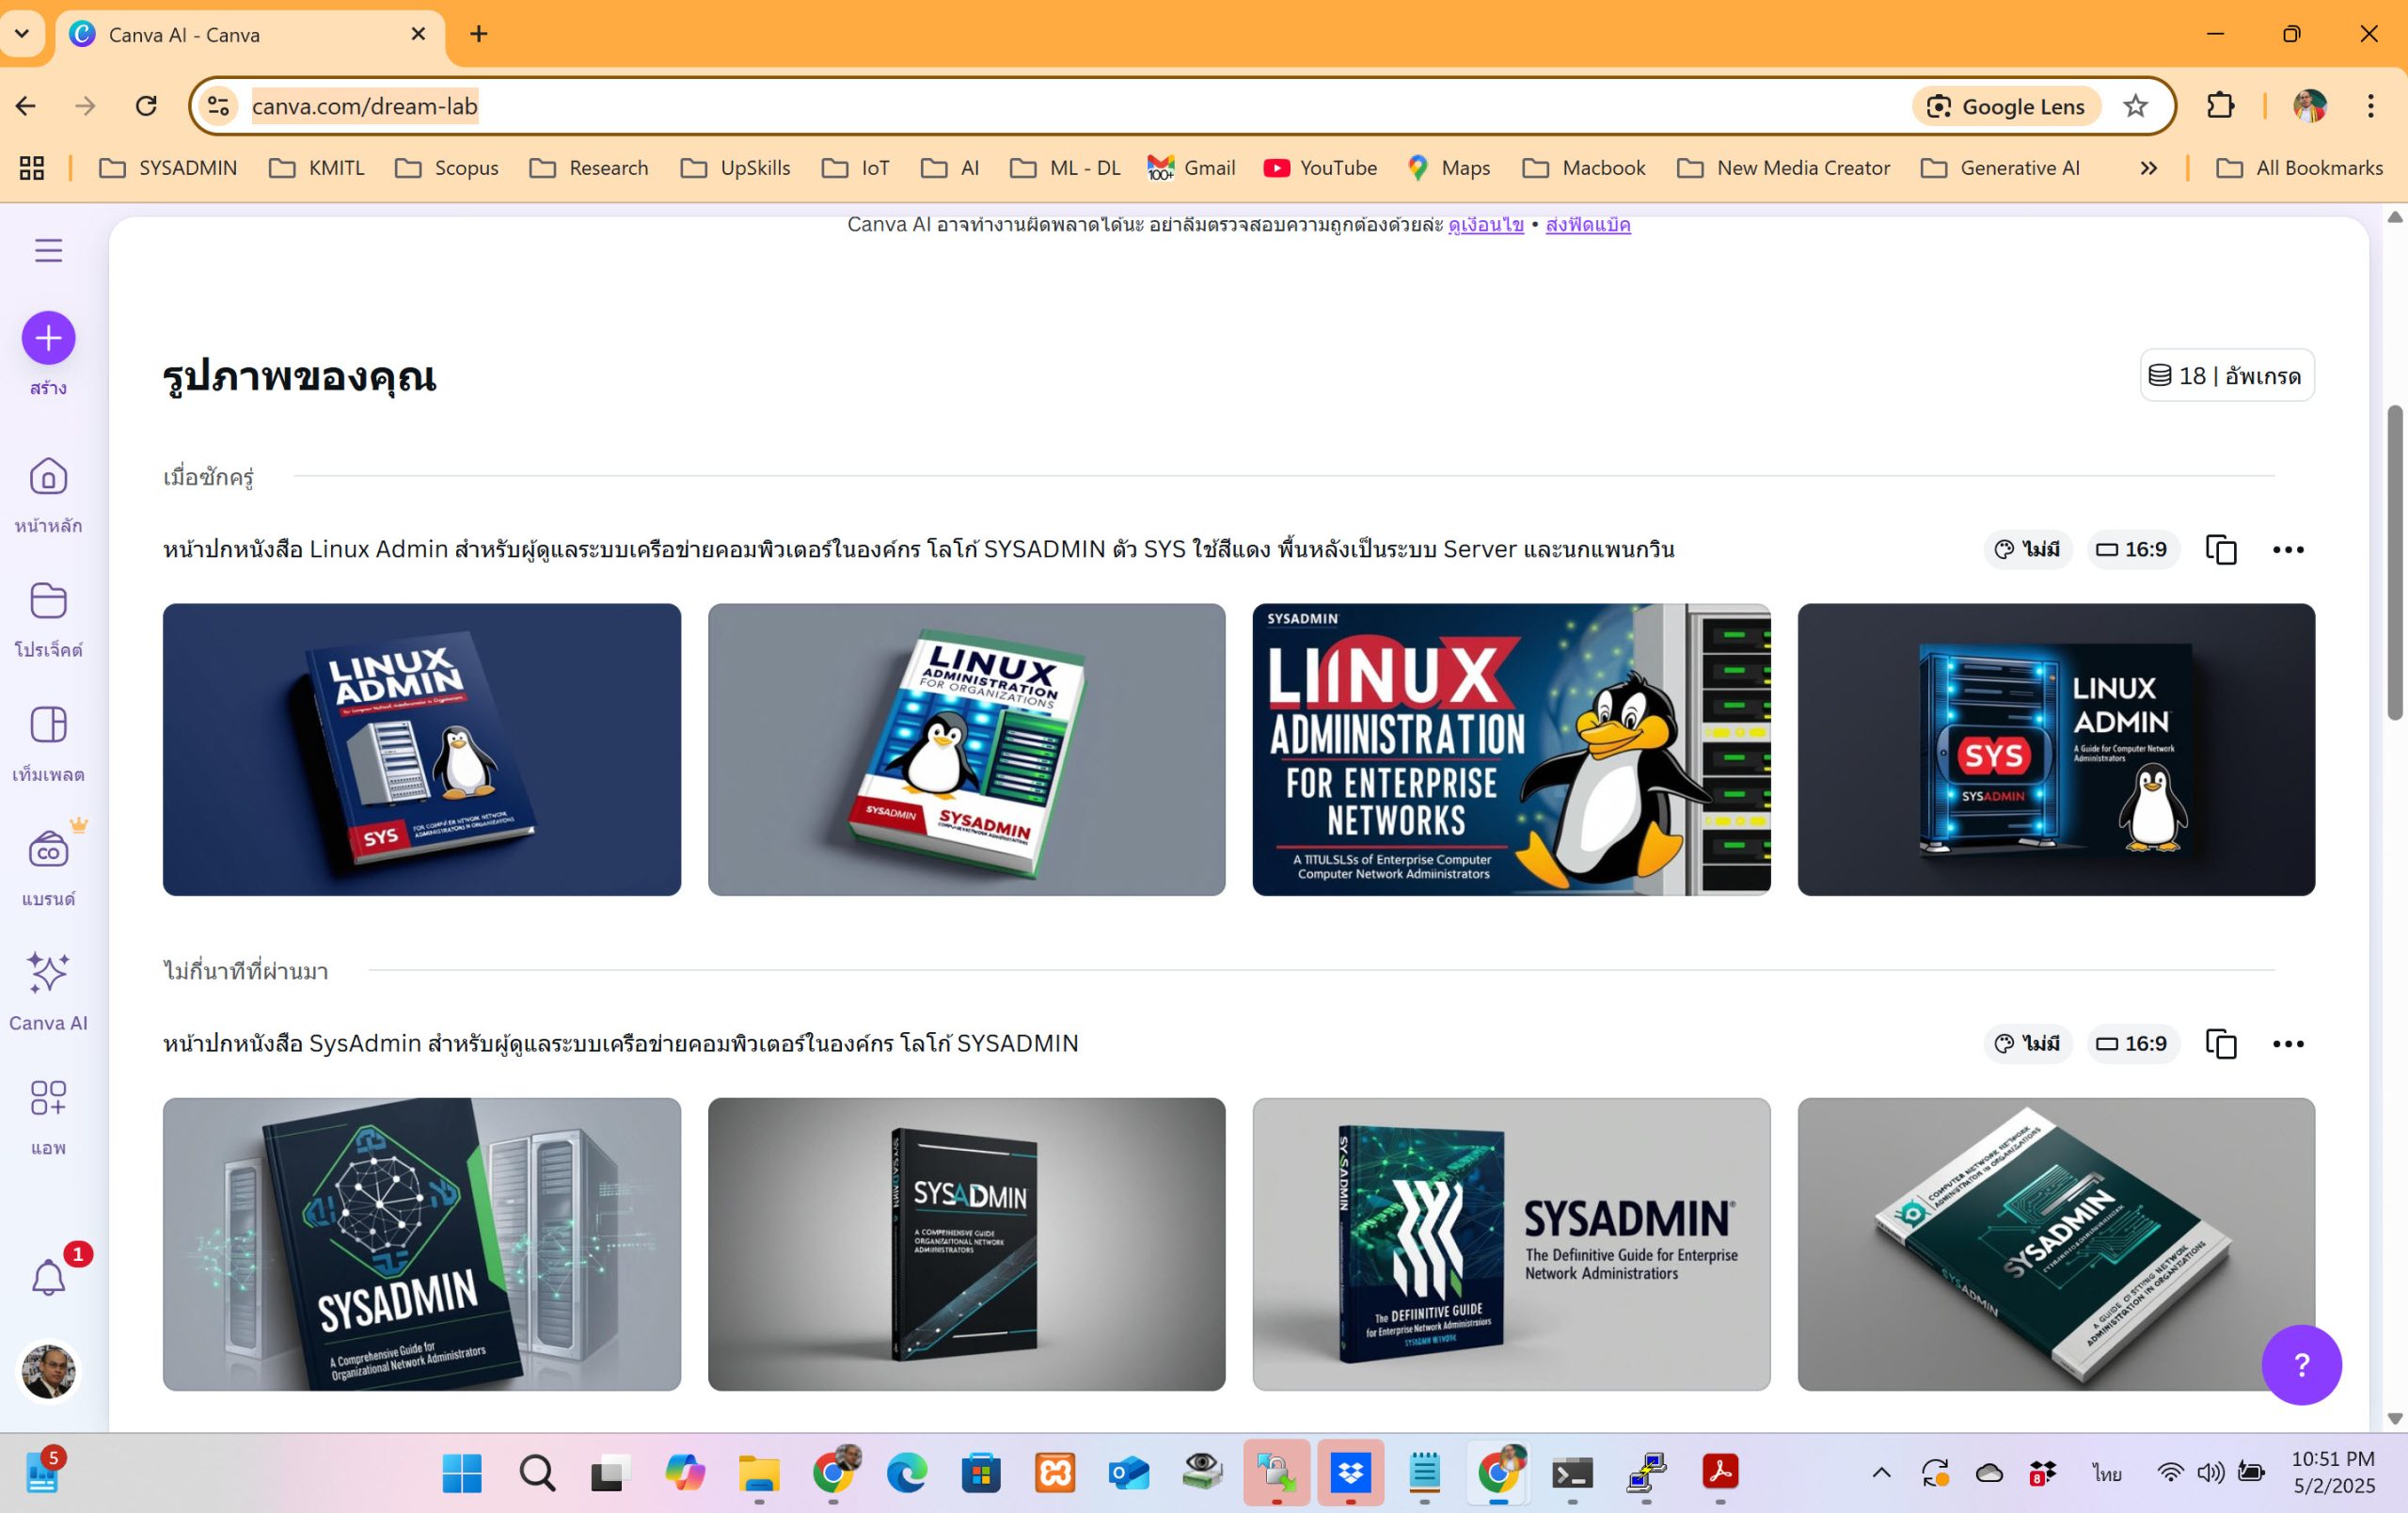
Task: Open a new browser tab
Action: point(479,34)
